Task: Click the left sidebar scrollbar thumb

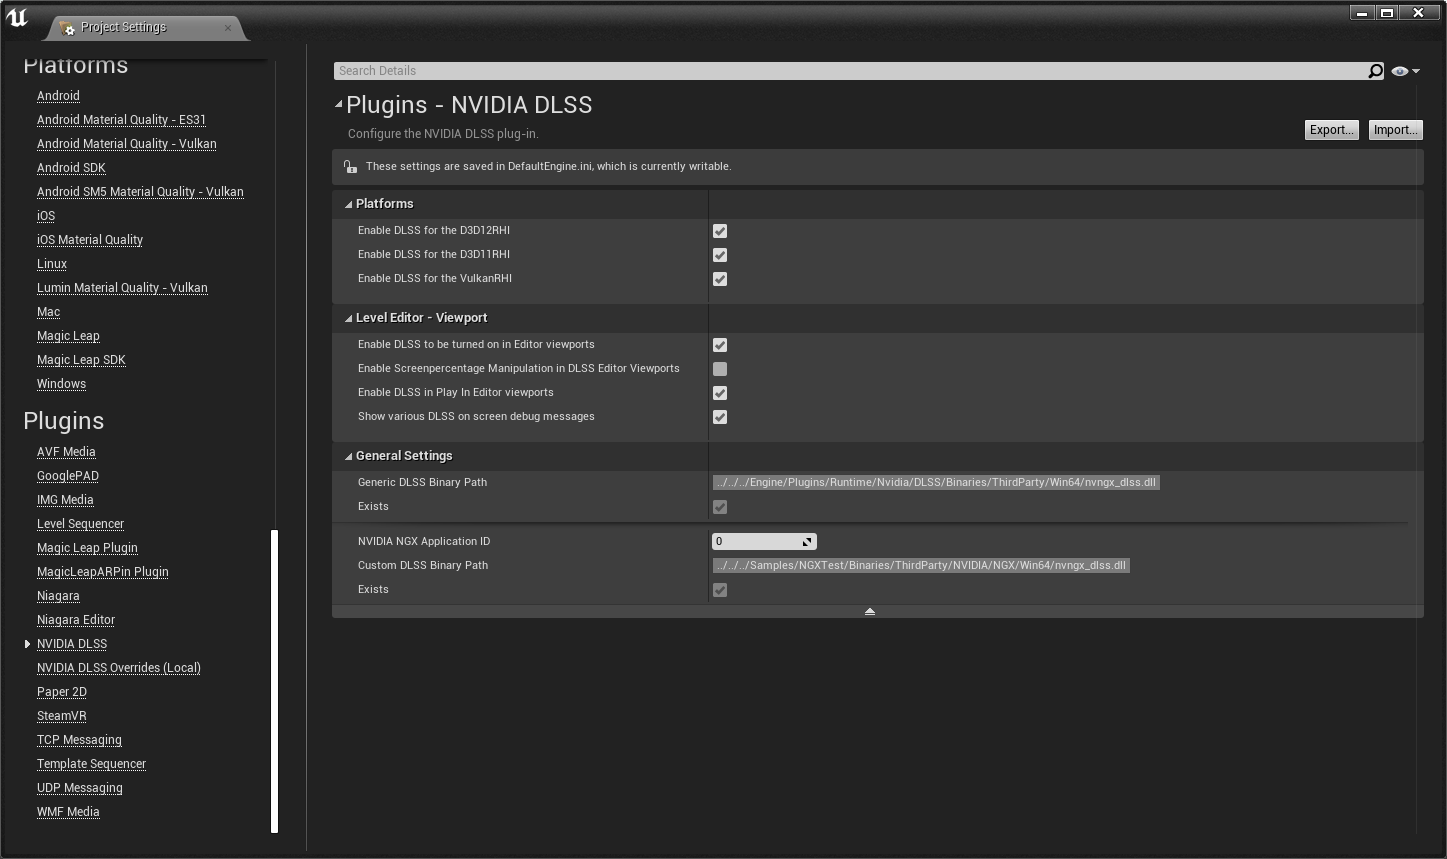Action: [274, 681]
